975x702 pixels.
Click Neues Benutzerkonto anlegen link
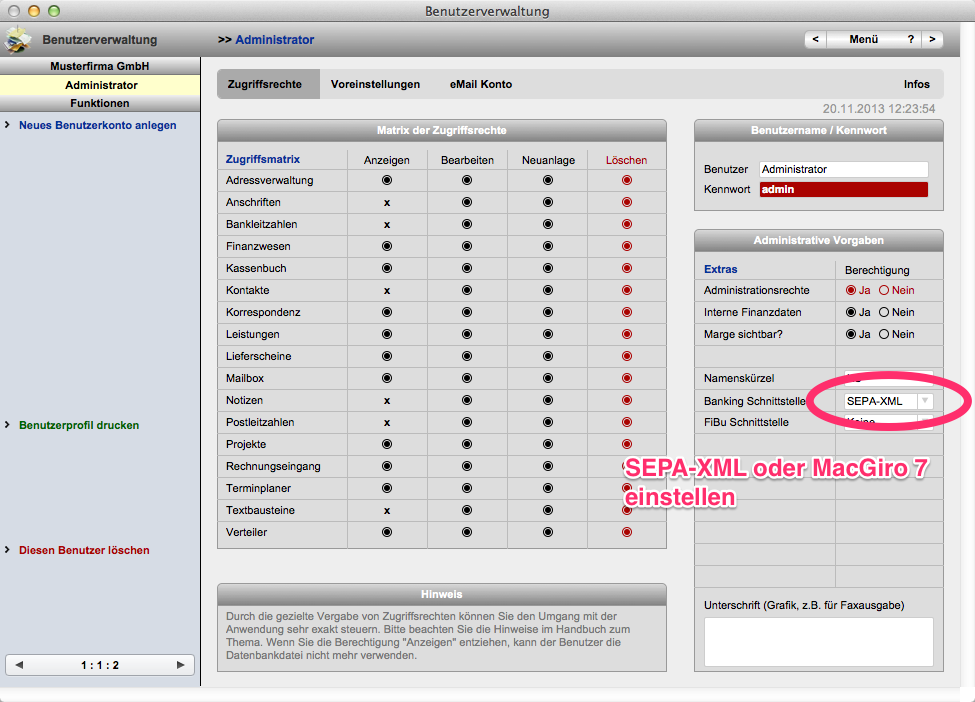coord(97,125)
